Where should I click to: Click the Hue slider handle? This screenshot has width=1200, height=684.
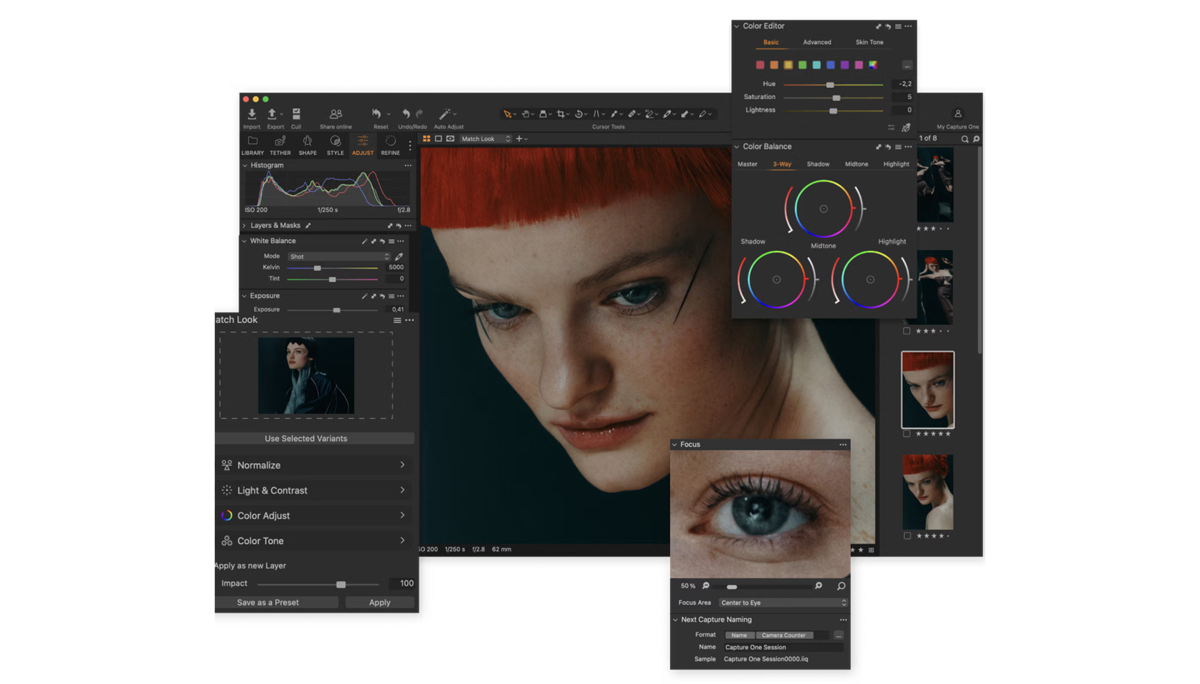point(830,85)
